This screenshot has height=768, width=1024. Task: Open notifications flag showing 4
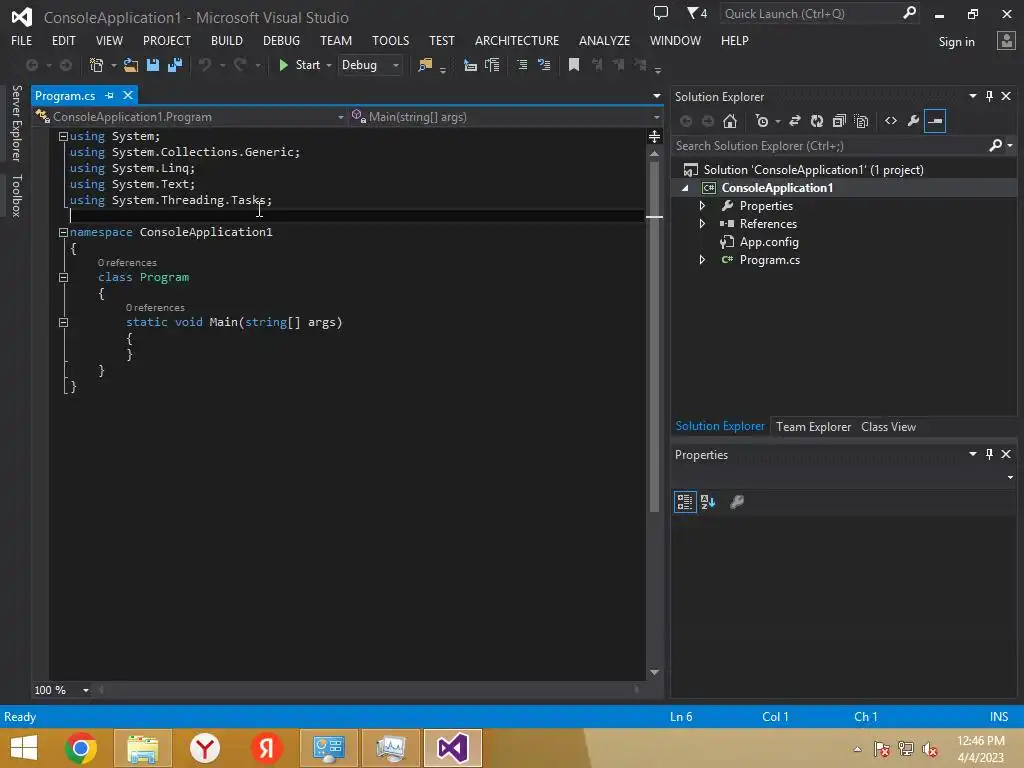697,13
